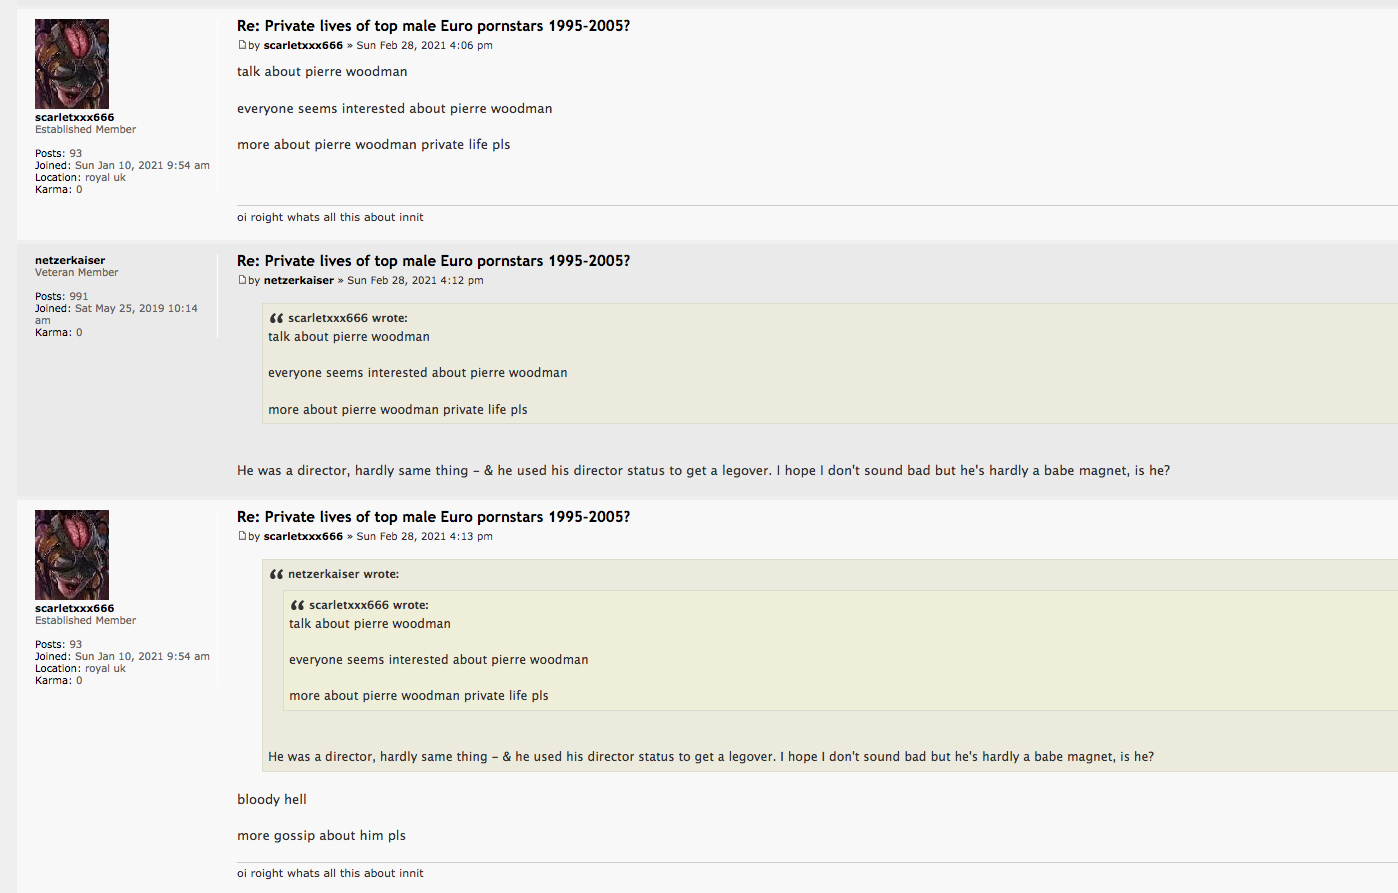Image resolution: width=1398 pixels, height=893 pixels.
Task: Click the 'netzerkaiser wrote:' quote header
Action: (343, 574)
